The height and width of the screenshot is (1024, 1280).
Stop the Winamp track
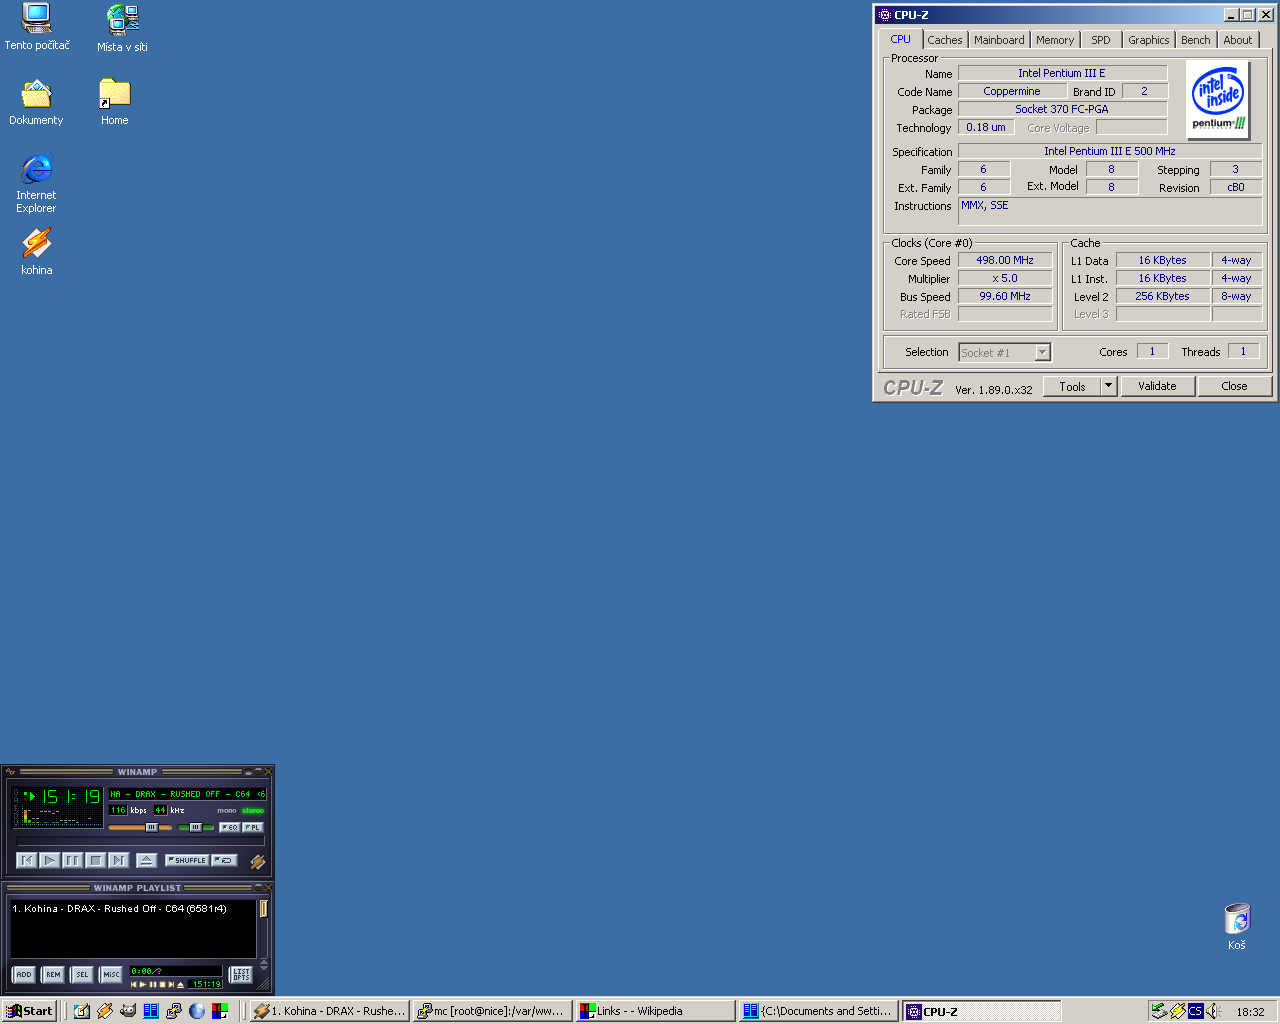96,860
